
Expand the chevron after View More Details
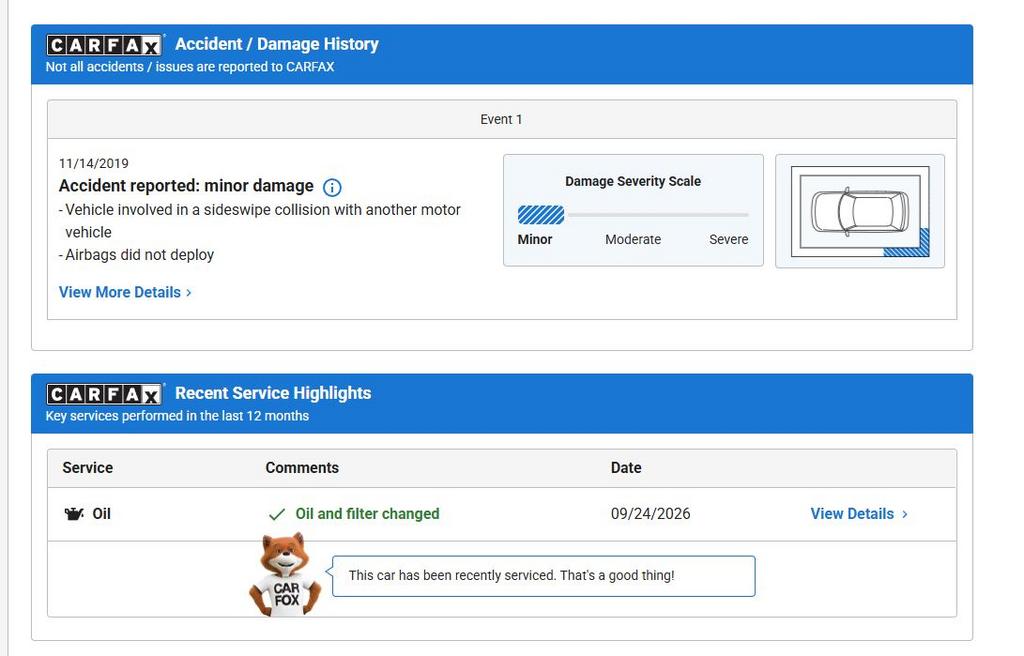[x=189, y=293]
